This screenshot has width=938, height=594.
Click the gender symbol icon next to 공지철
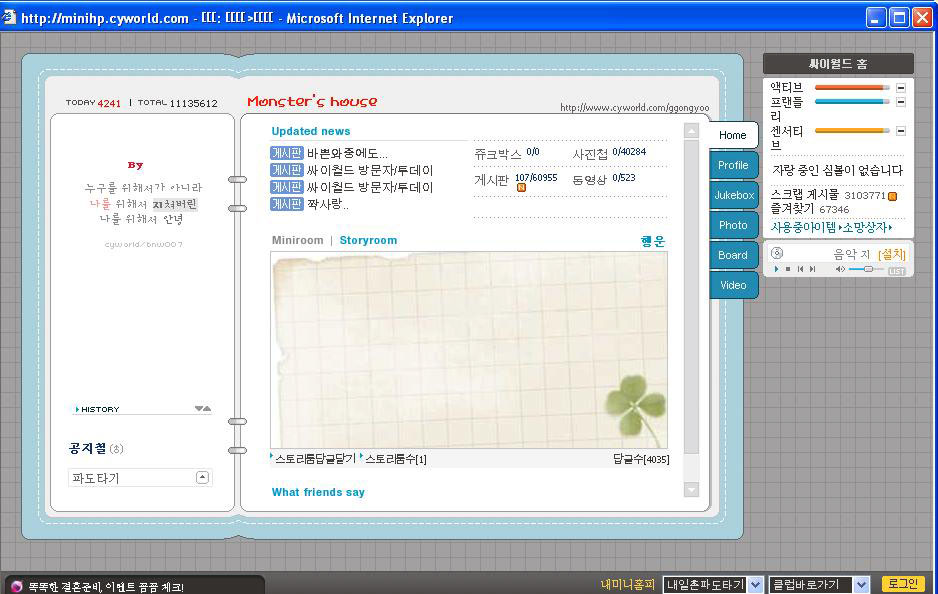pos(117,449)
